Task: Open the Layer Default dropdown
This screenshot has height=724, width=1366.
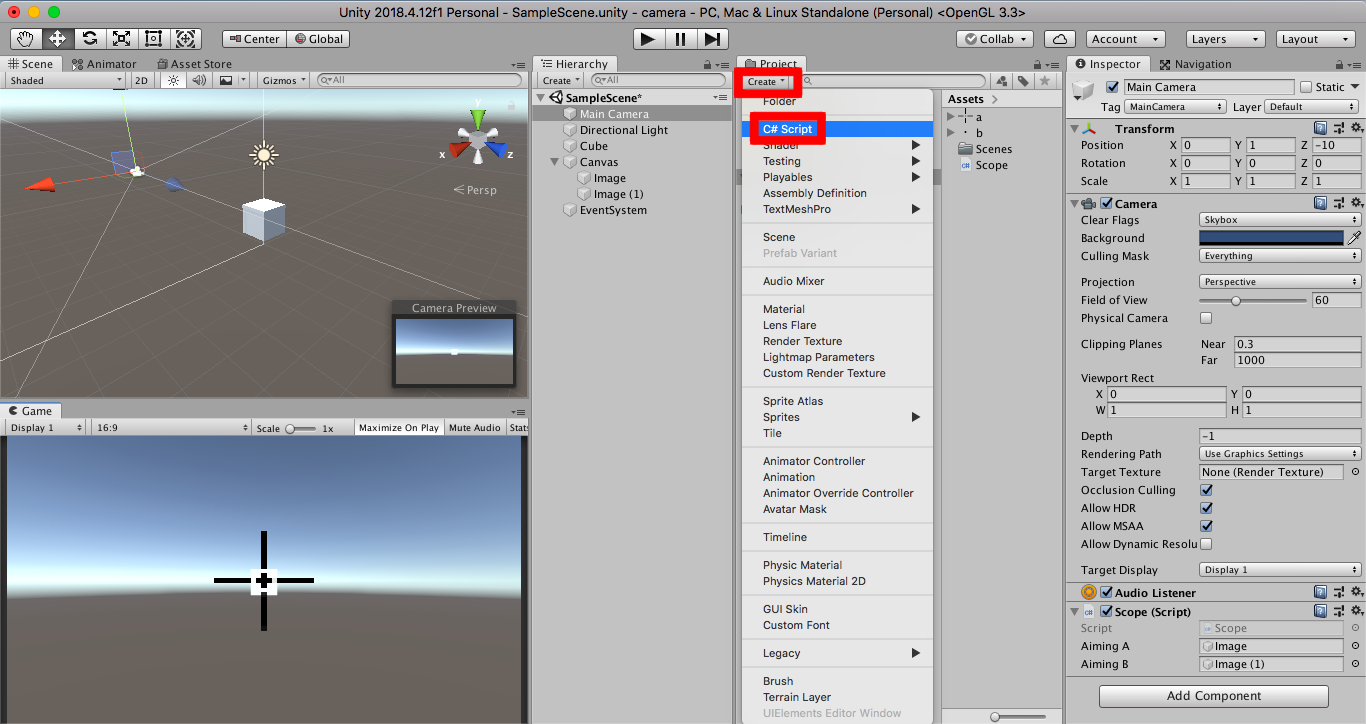Action: click(1312, 107)
